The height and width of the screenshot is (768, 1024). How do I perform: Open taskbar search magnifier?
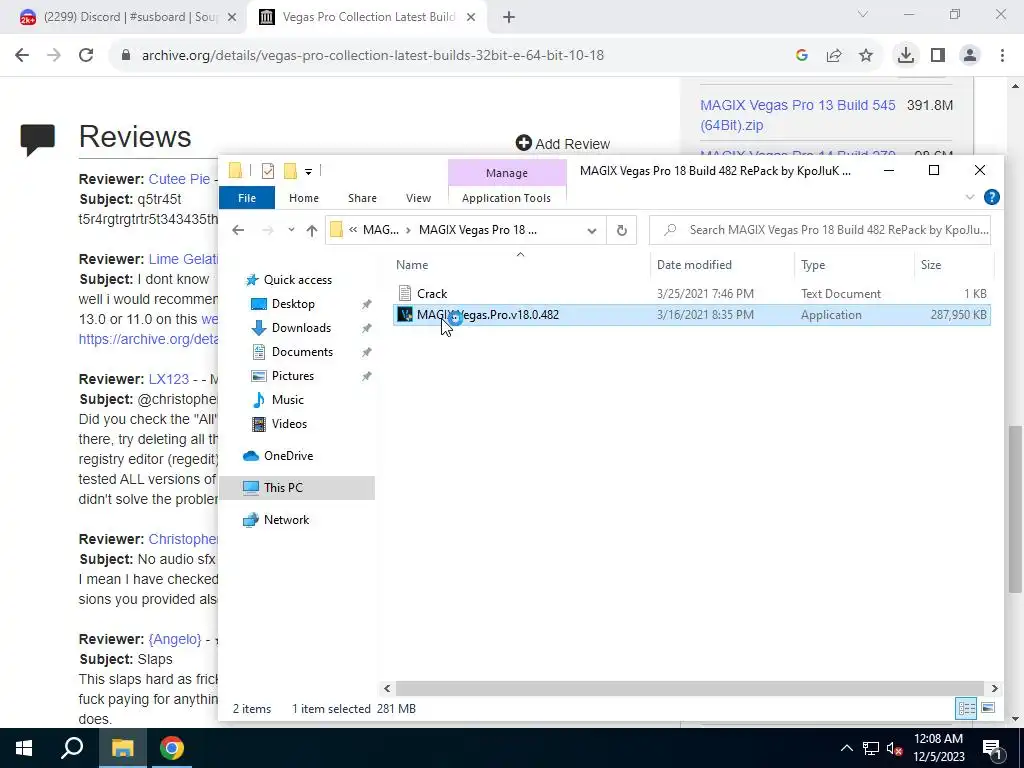pos(72,748)
